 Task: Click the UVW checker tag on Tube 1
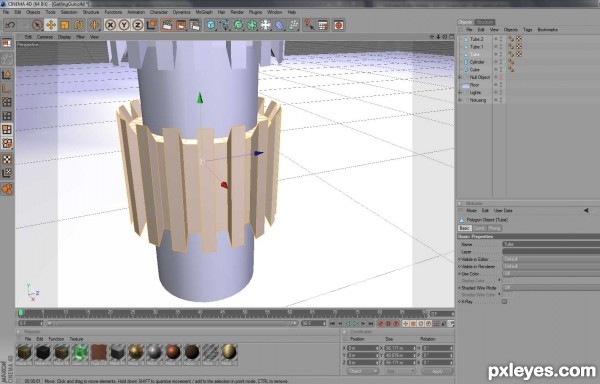click(x=519, y=47)
